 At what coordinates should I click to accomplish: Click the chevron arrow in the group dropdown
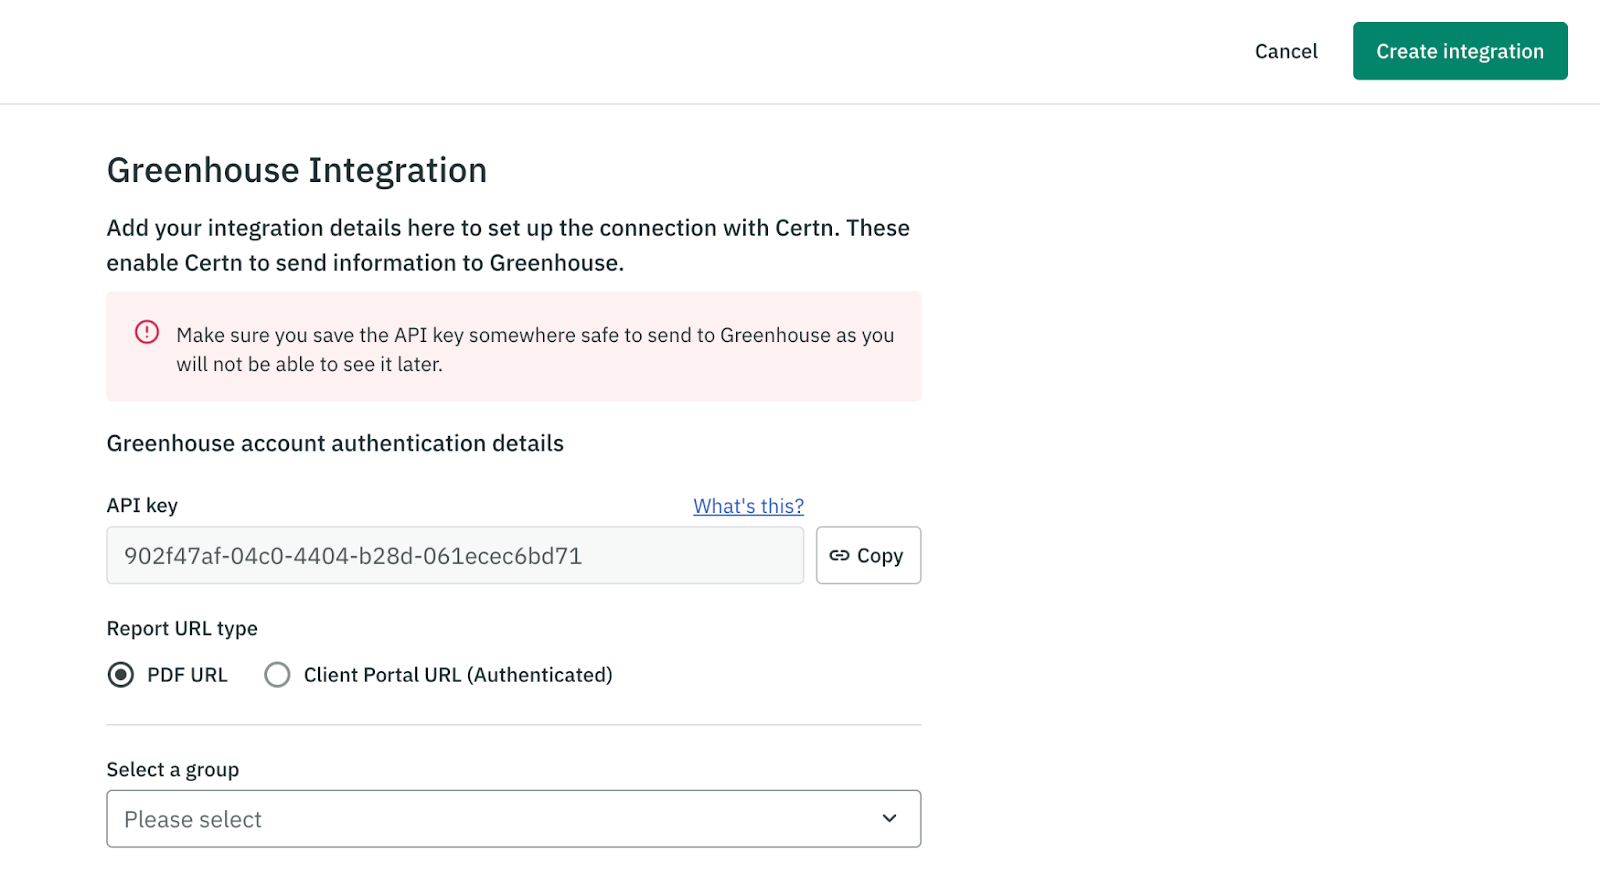pos(889,819)
